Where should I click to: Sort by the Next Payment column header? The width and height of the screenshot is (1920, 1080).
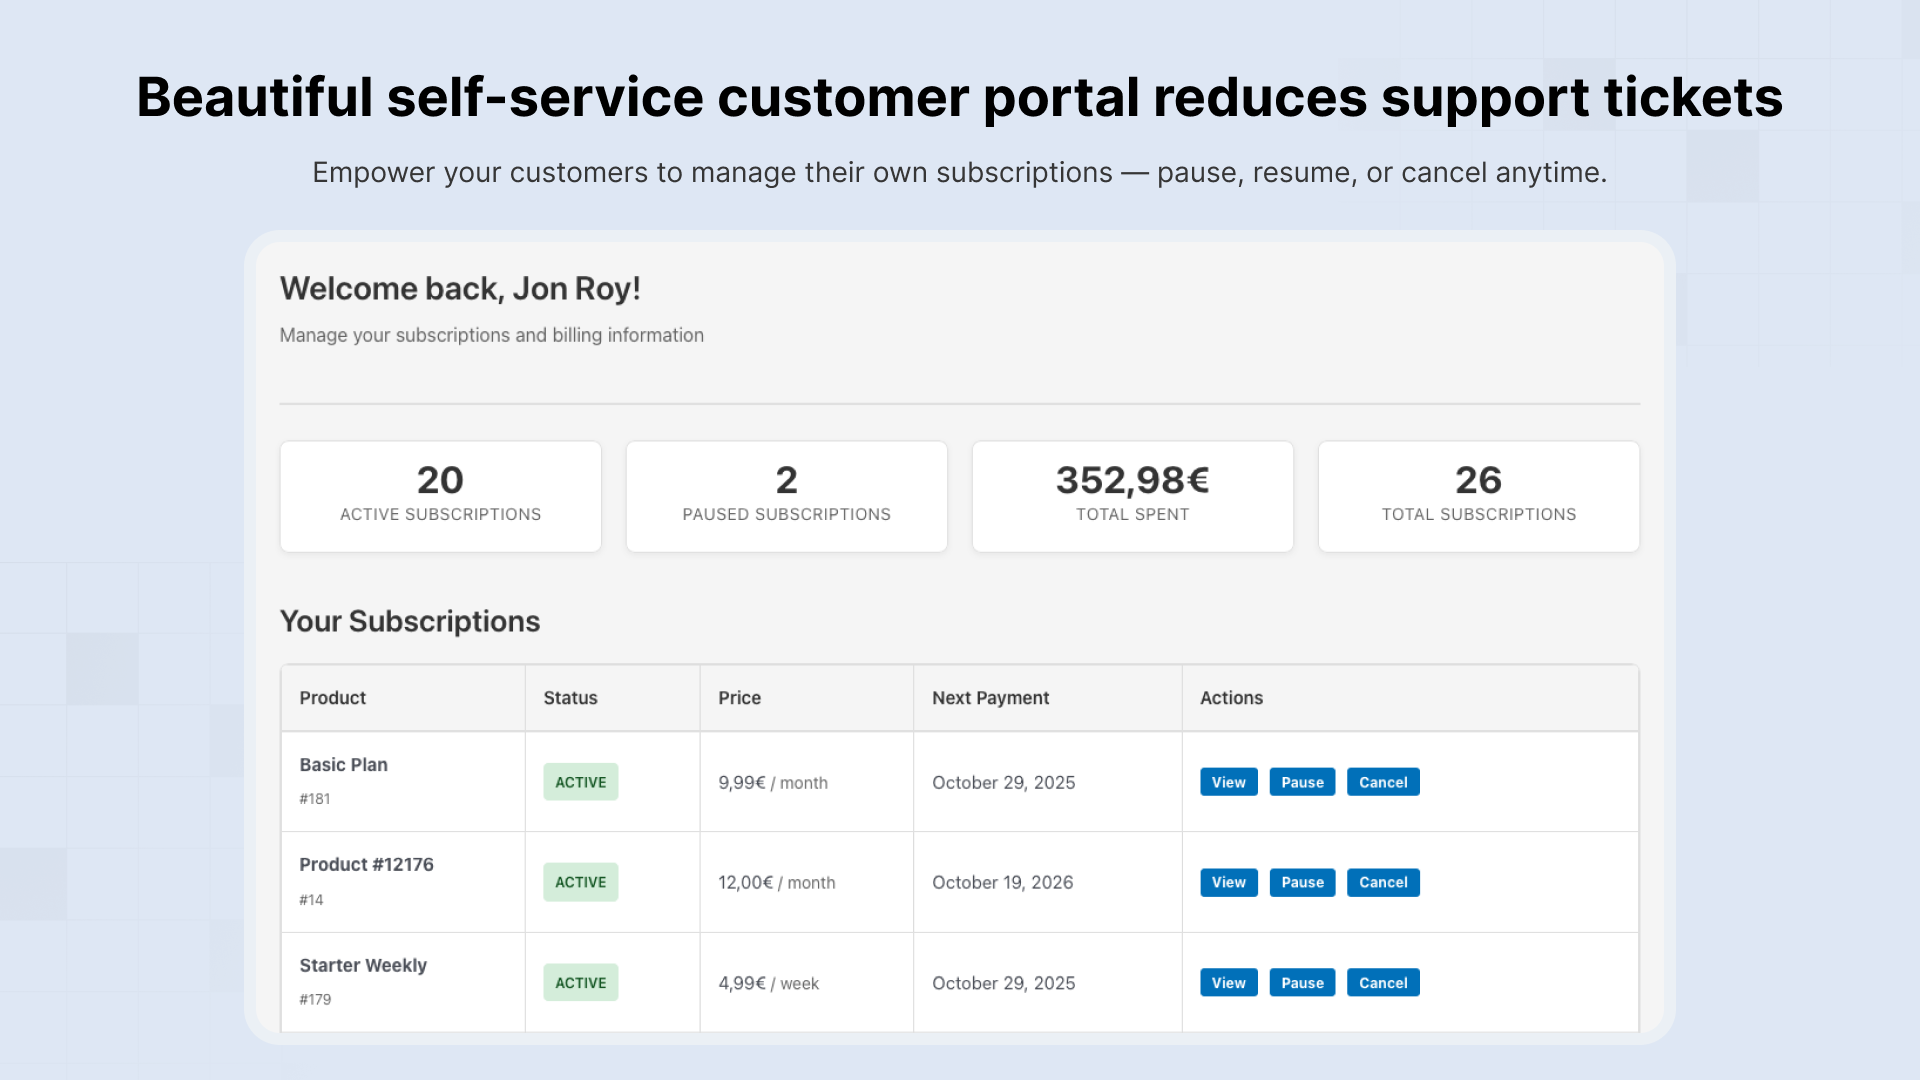[990, 697]
